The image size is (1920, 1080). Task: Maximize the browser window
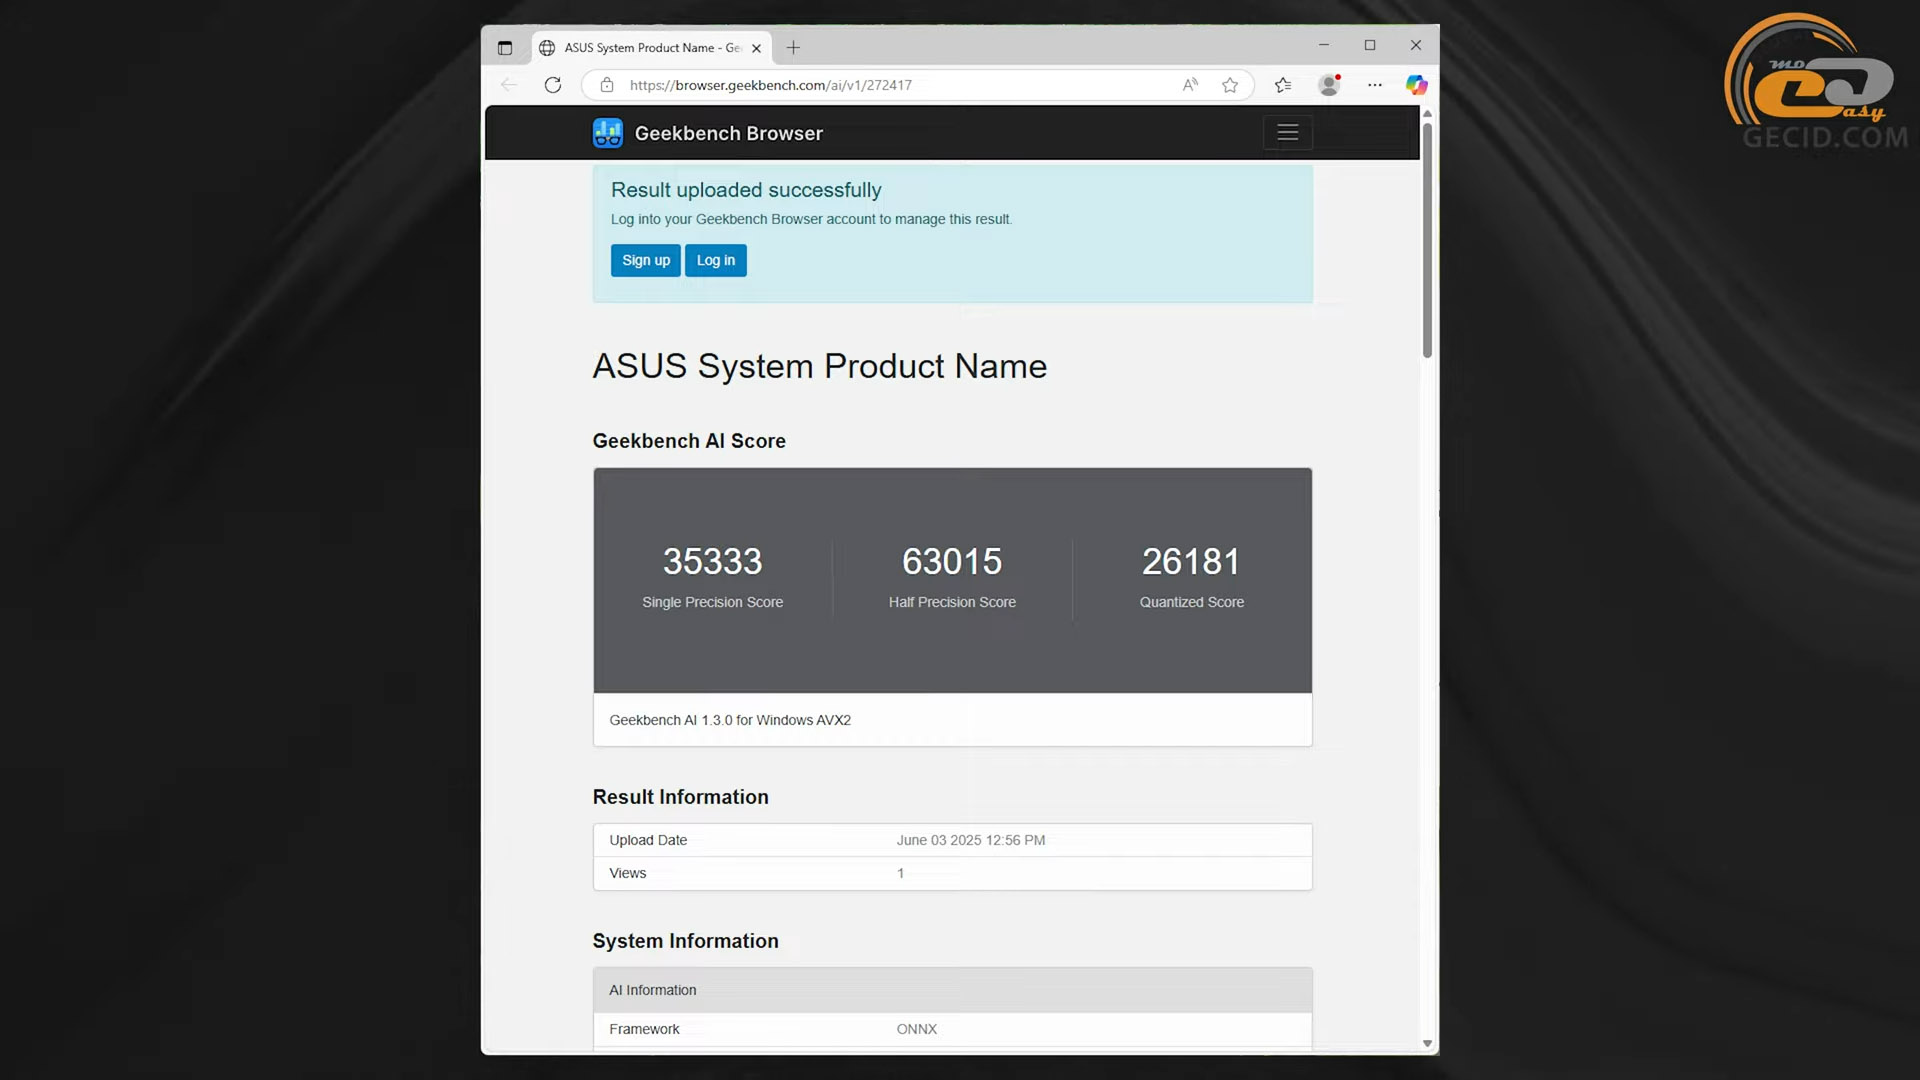(x=1370, y=45)
